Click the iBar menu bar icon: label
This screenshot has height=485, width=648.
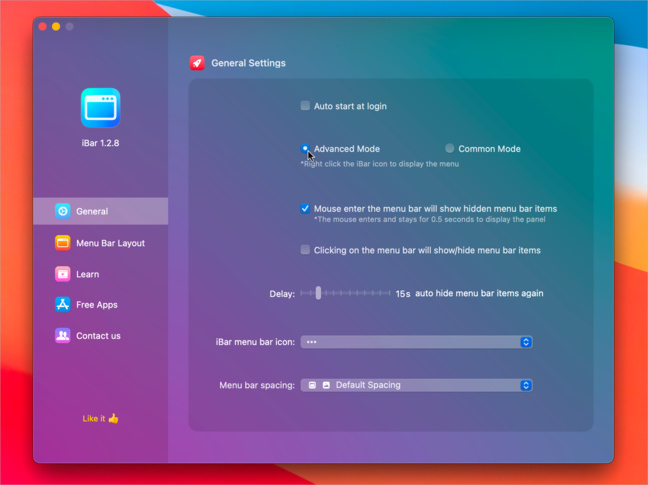coord(255,342)
